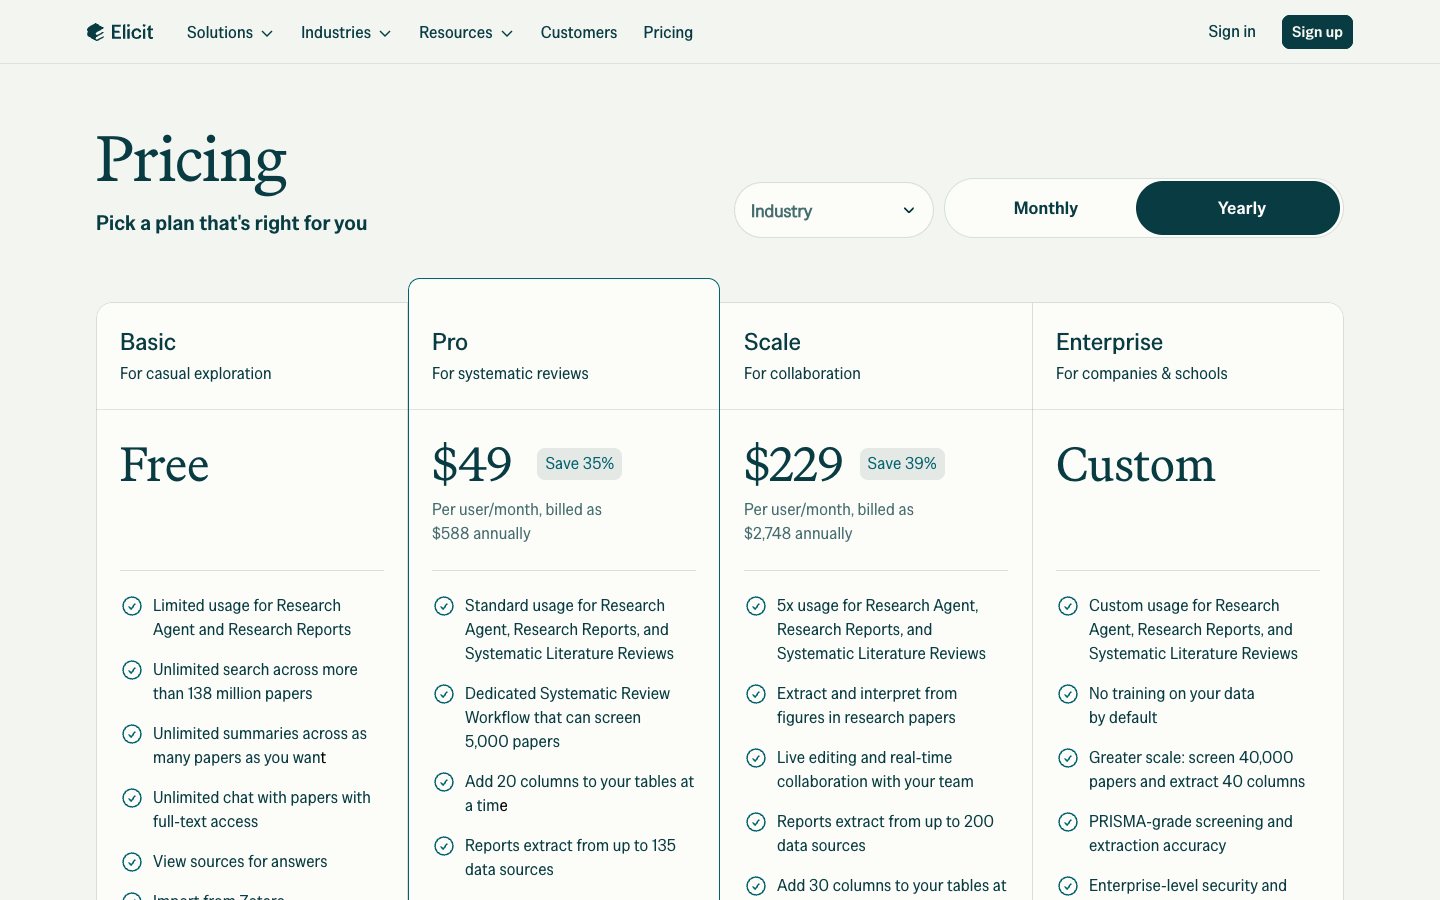Click the 'Save 39%' badge
Viewport: 1440px width, 900px height.
[x=902, y=464]
